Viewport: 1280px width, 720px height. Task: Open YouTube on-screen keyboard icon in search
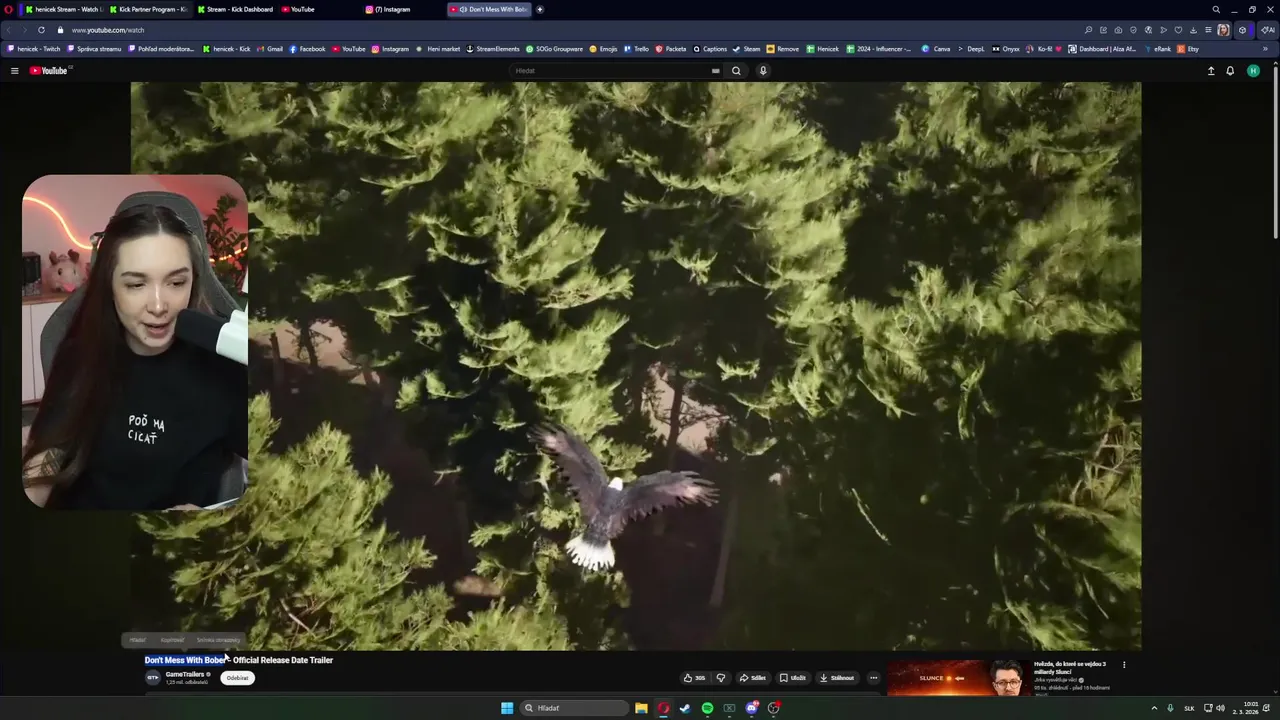(x=715, y=70)
